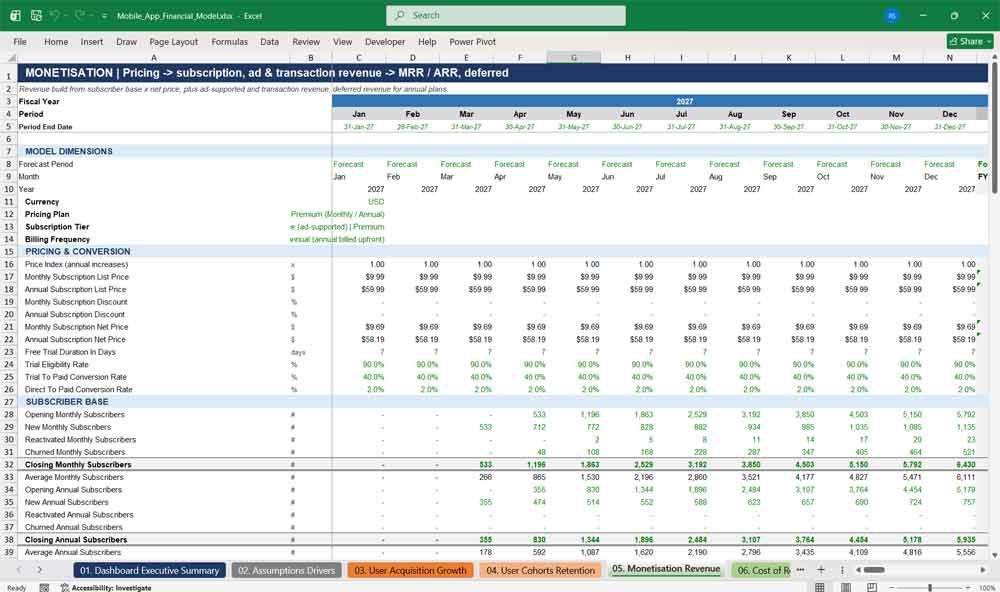Open the Insert ribbon tab
Screen dimensions: 1000x592
(x=92, y=41)
